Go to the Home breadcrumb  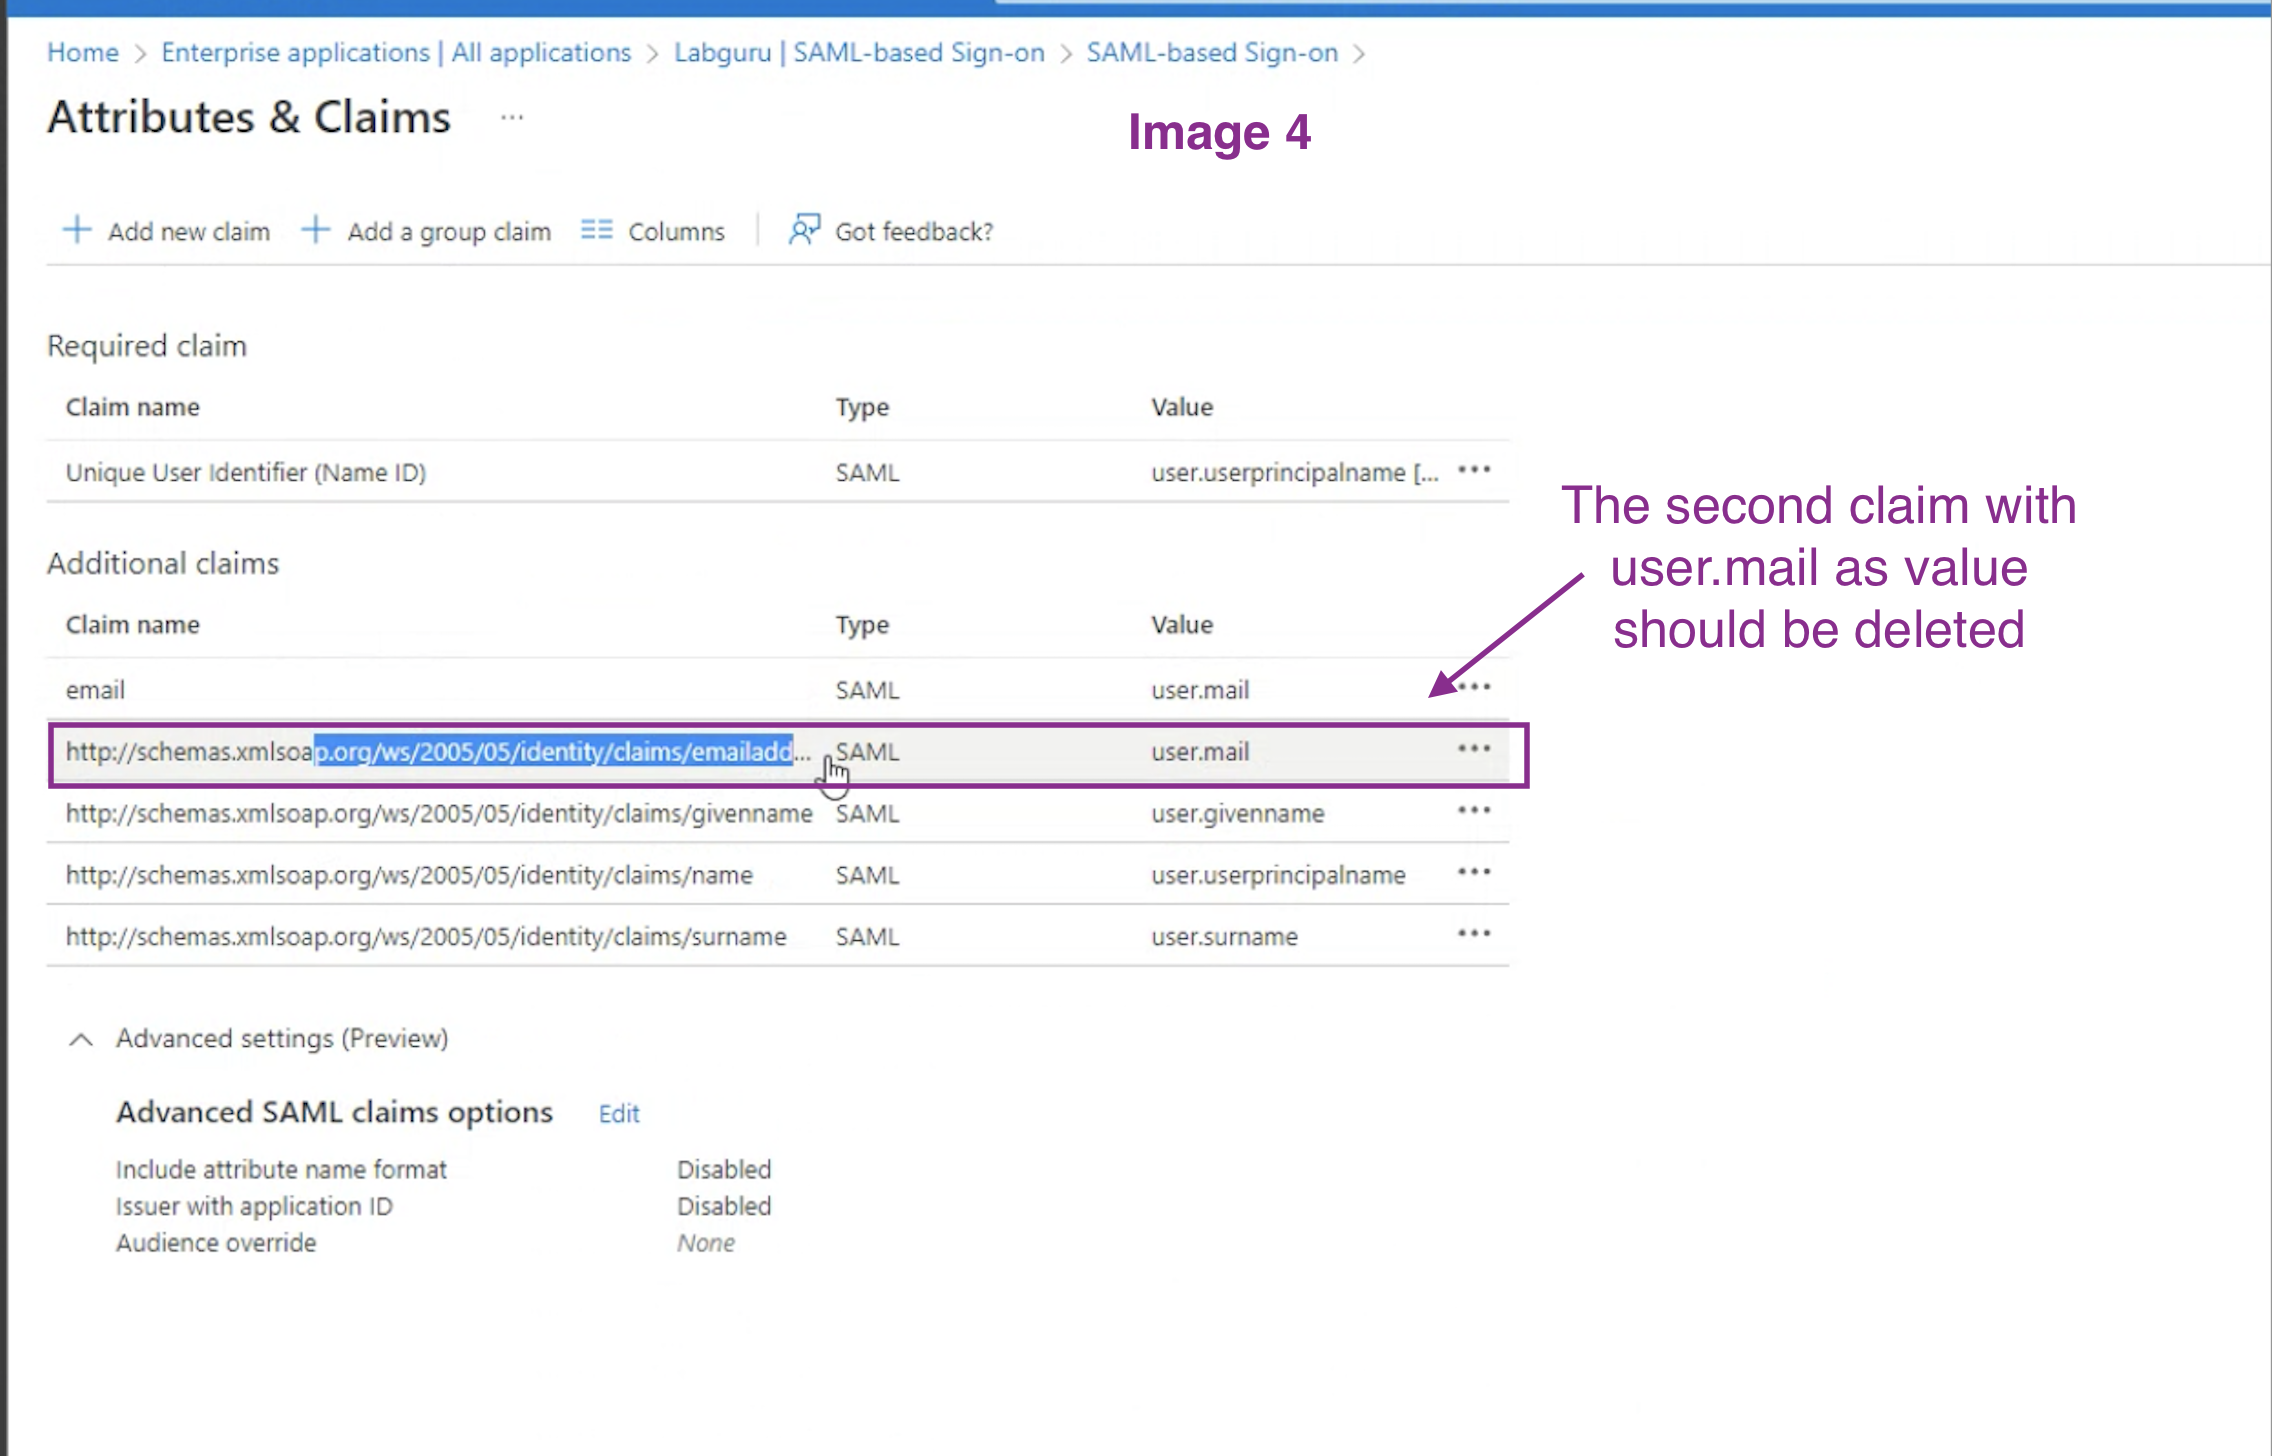(83, 53)
